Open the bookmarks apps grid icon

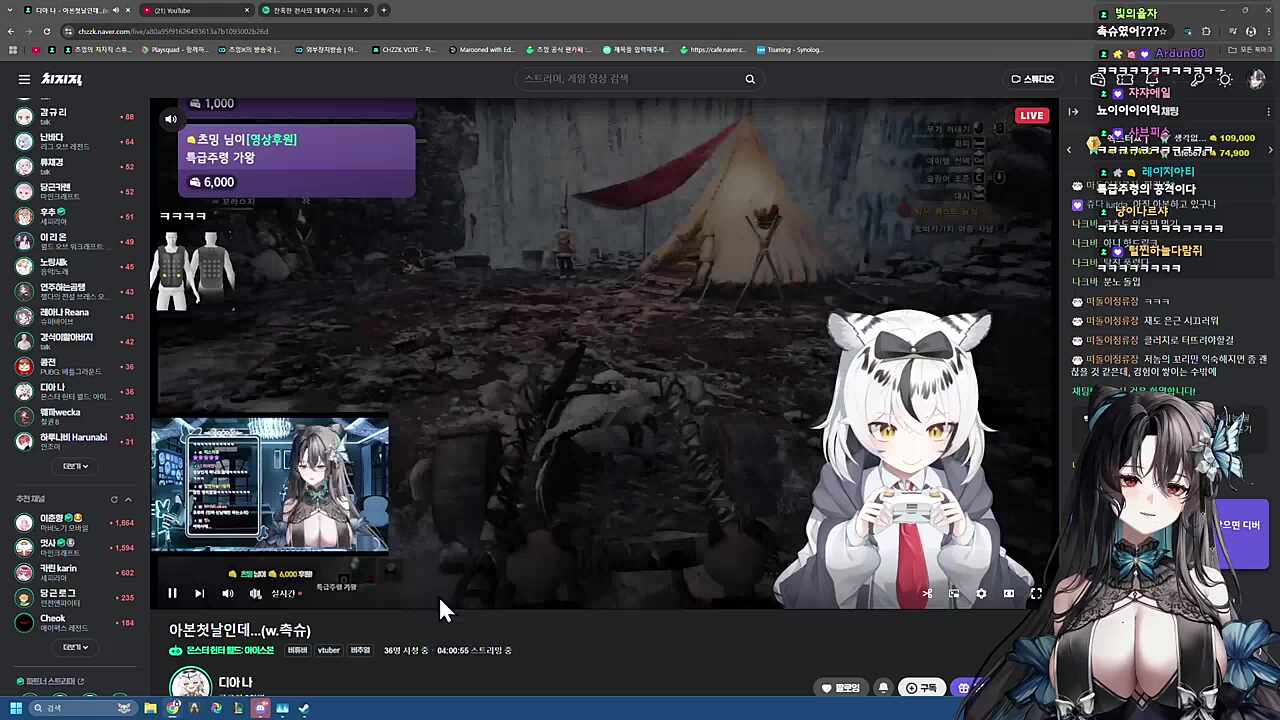point(13,49)
